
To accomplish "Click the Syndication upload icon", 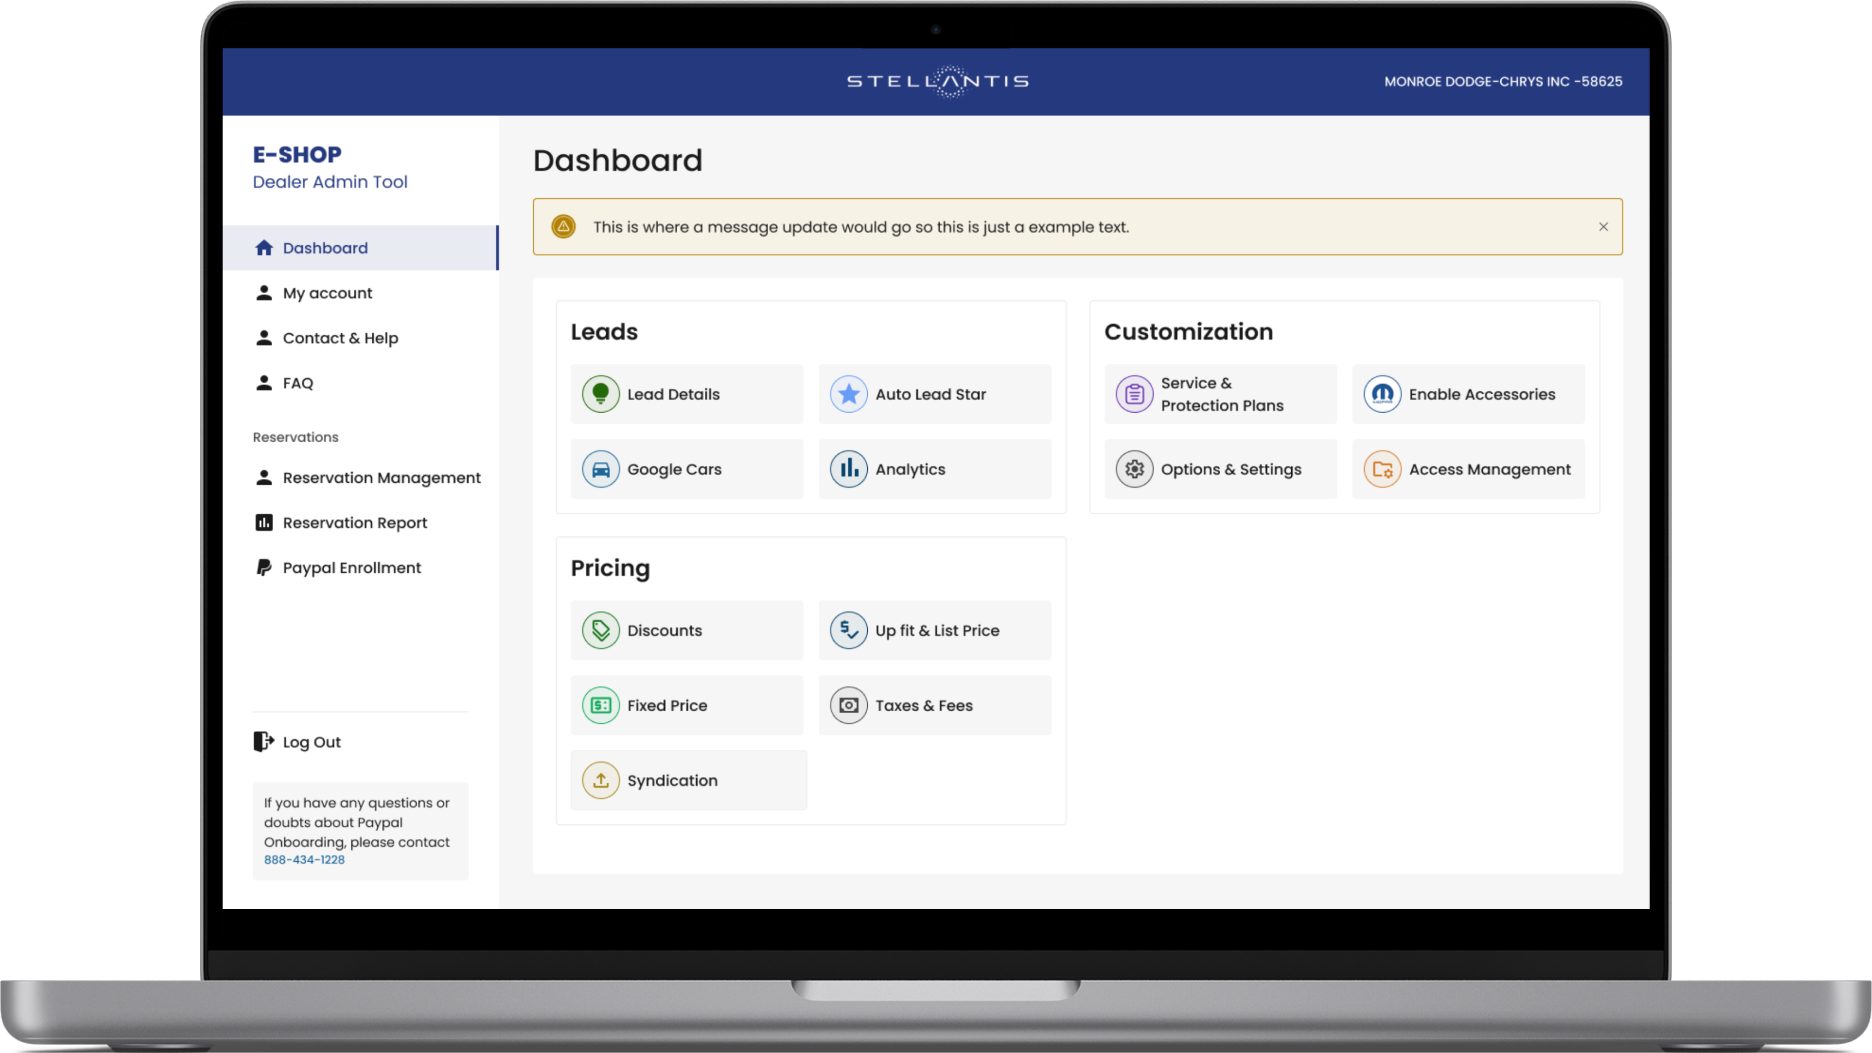I will (600, 780).
